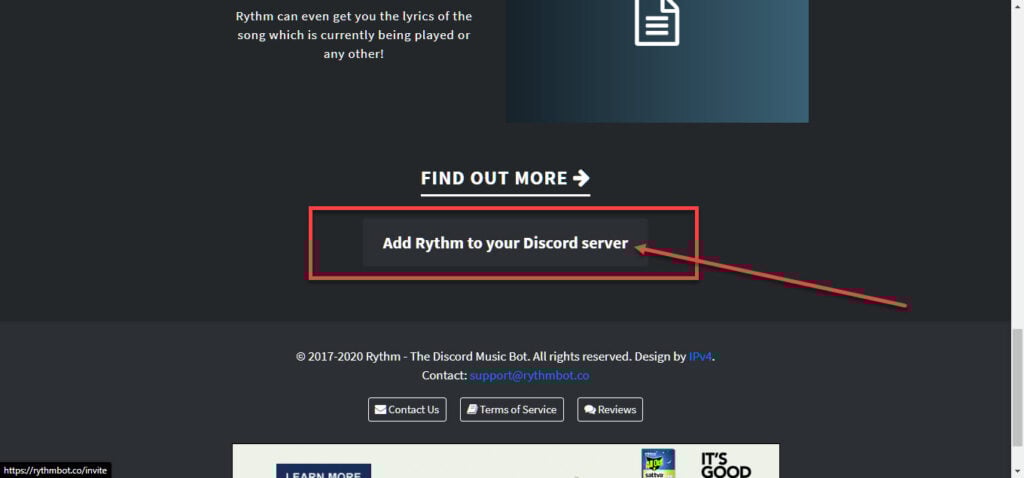Click the IT'S GOOD ad text
The width and height of the screenshot is (1024, 478).
point(726,465)
